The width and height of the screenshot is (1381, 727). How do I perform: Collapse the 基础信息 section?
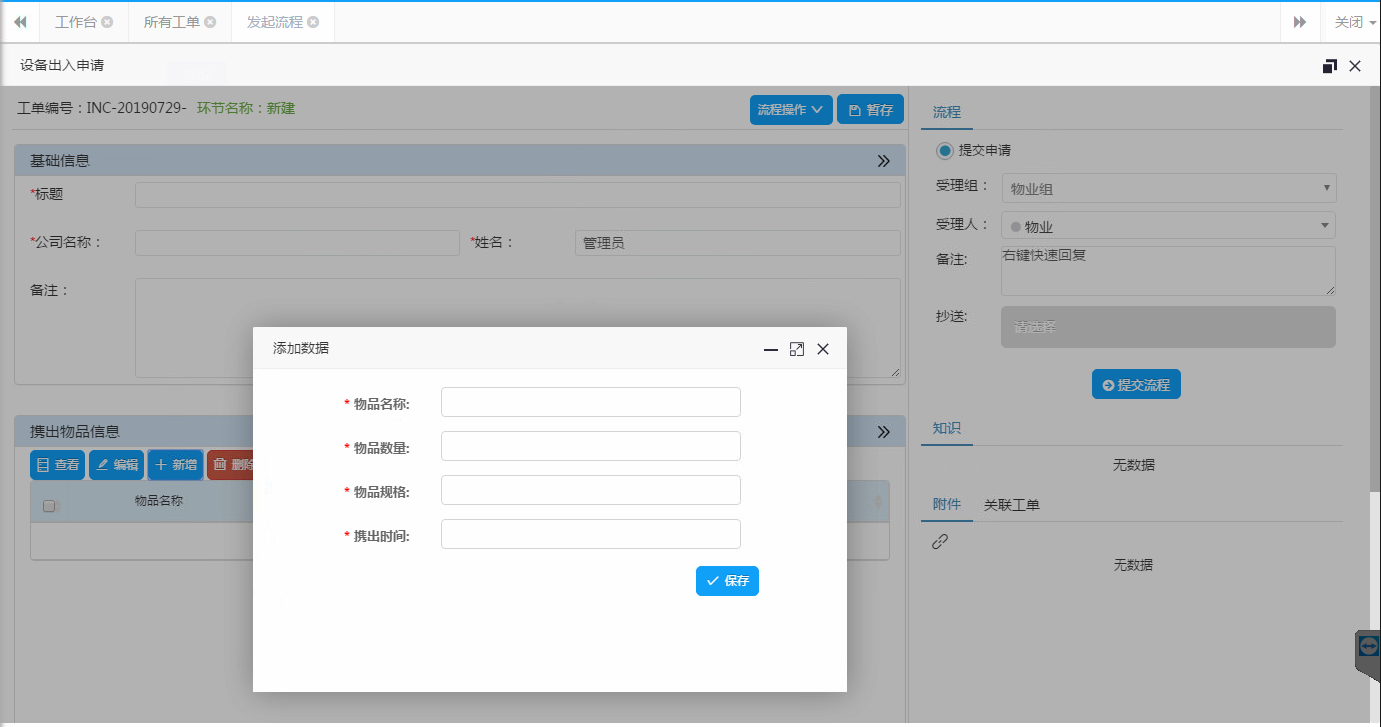pyautogui.click(x=883, y=161)
